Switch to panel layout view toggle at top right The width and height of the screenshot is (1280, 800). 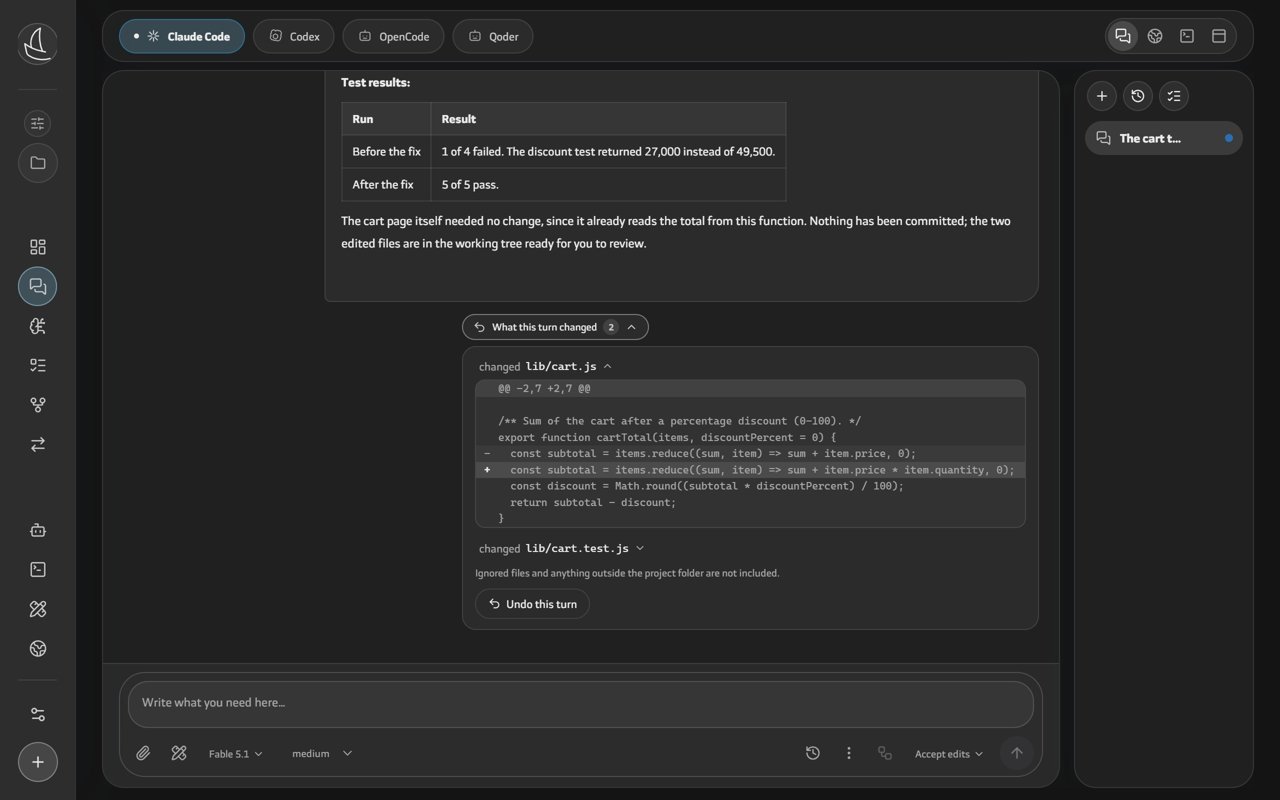click(1219, 36)
